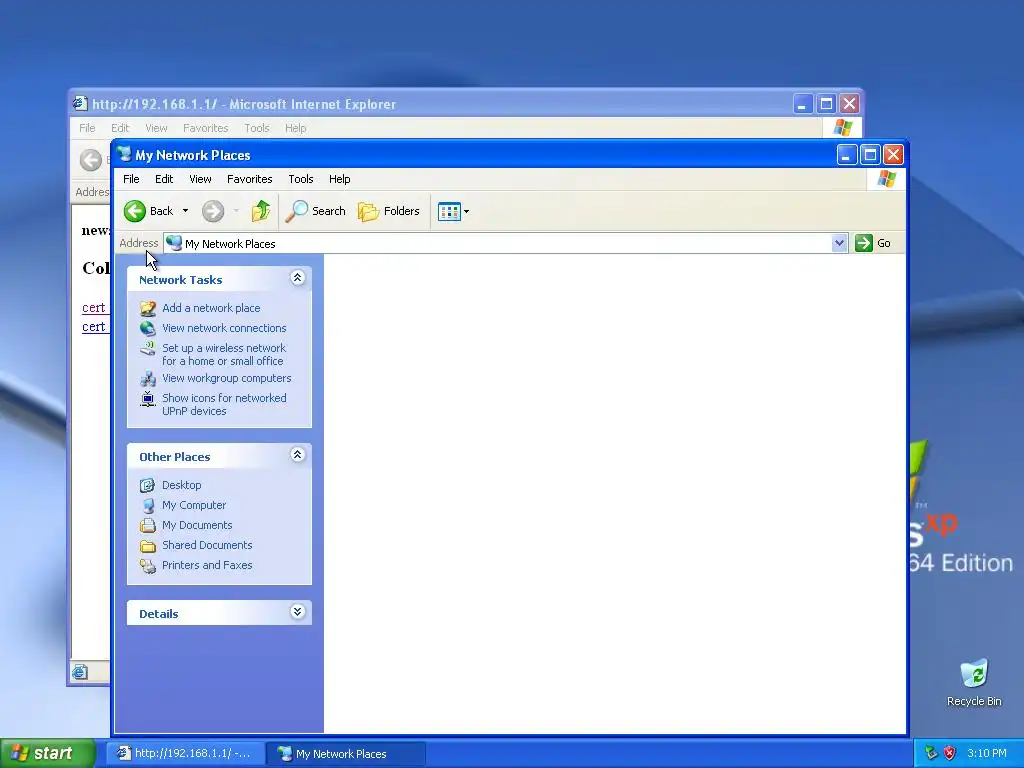This screenshot has width=1024, height=768.
Task: Open Favorites menu in My Network Places
Action: pos(249,179)
